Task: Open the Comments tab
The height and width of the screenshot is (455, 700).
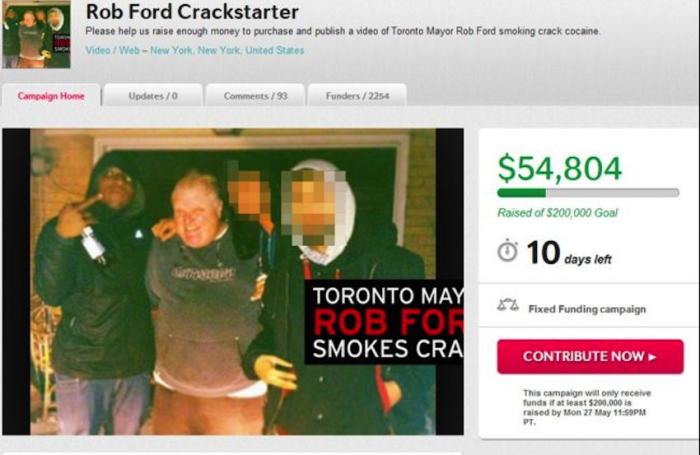Action: (x=255, y=96)
